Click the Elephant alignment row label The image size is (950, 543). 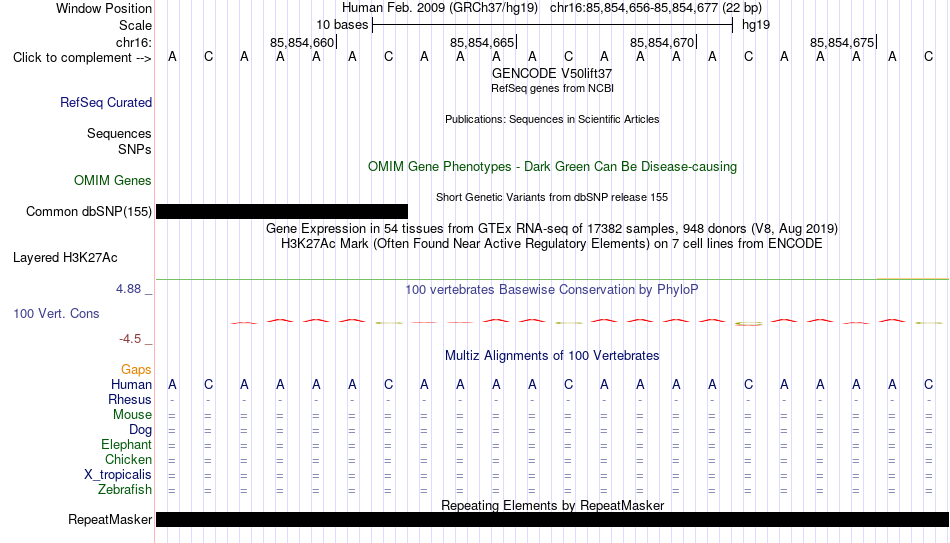coord(127,445)
